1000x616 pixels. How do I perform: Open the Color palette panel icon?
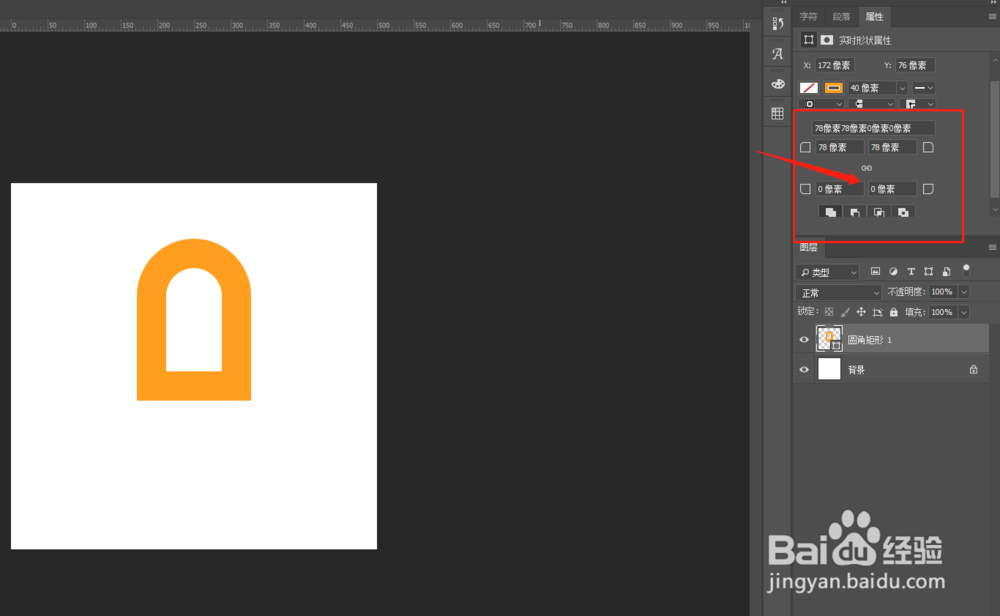click(x=777, y=84)
